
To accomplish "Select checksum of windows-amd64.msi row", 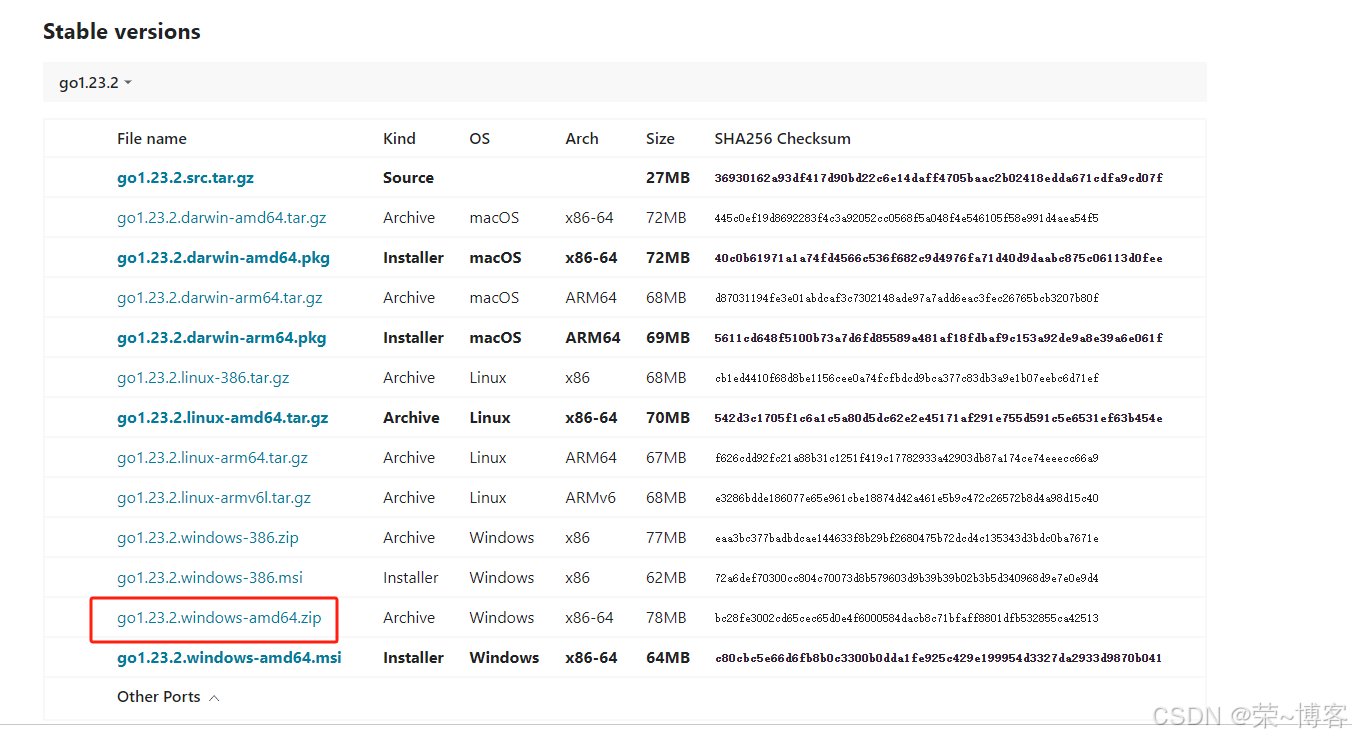I will point(939,658).
